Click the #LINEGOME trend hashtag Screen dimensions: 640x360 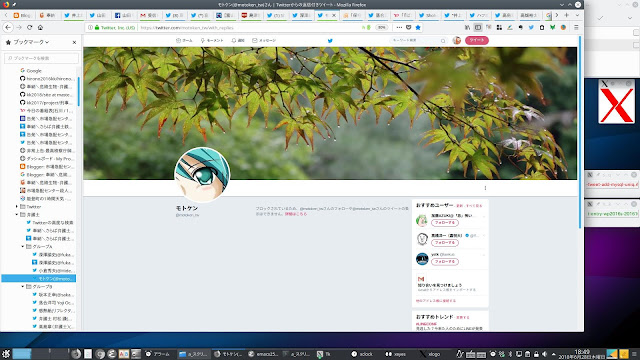(426, 324)
